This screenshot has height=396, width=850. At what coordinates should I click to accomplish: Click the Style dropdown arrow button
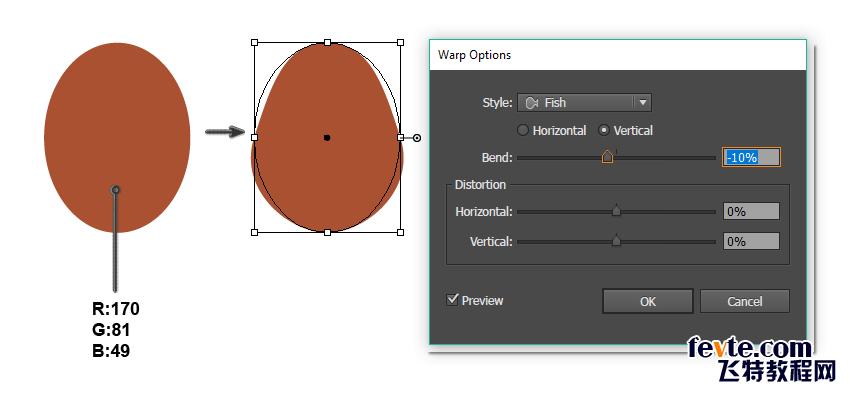coord(643,102)
